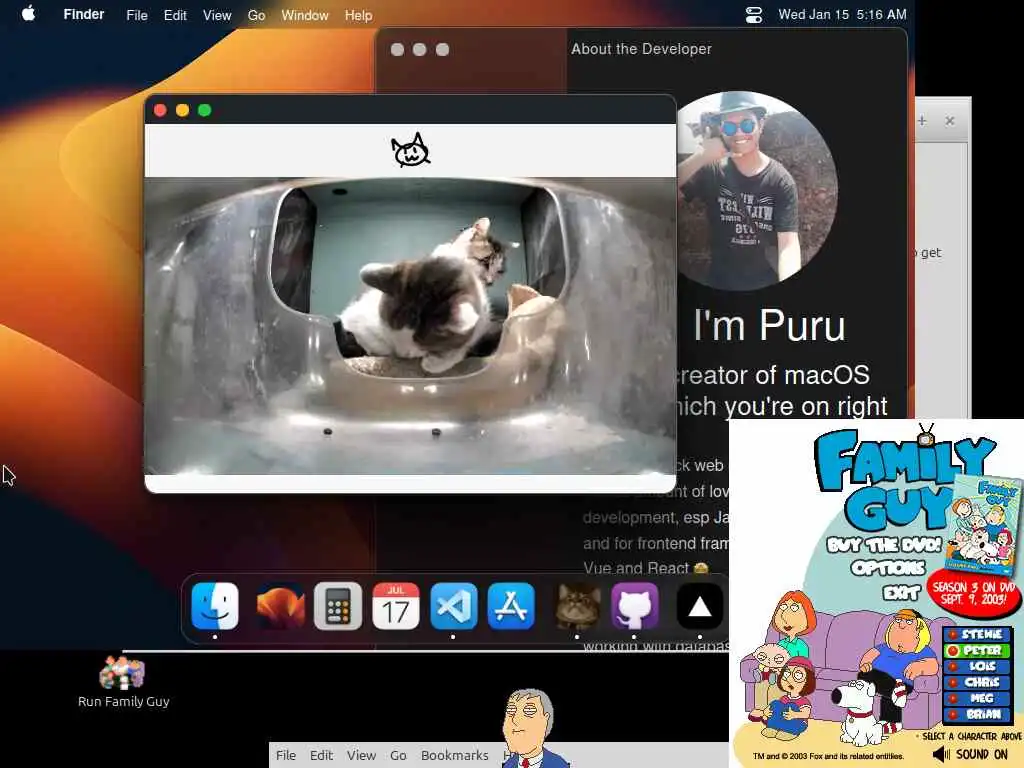Screen dimensions: 1024x768
Task: Open the View menu in macOS menu bar
Action: [217, 15]
